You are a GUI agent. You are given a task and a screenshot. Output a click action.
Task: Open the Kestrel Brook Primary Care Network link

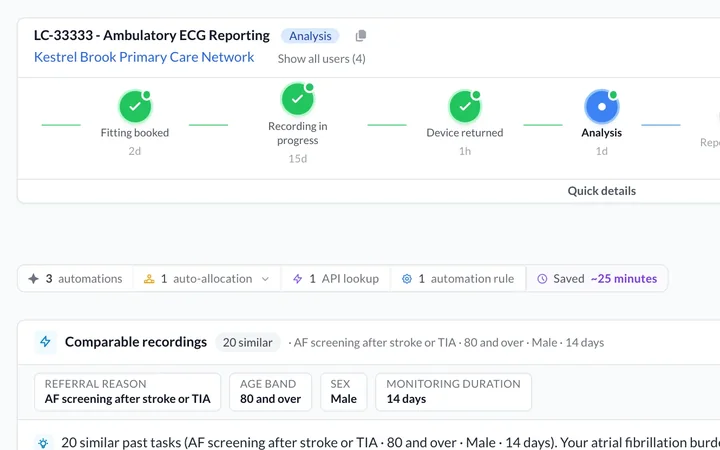(144, 57)
